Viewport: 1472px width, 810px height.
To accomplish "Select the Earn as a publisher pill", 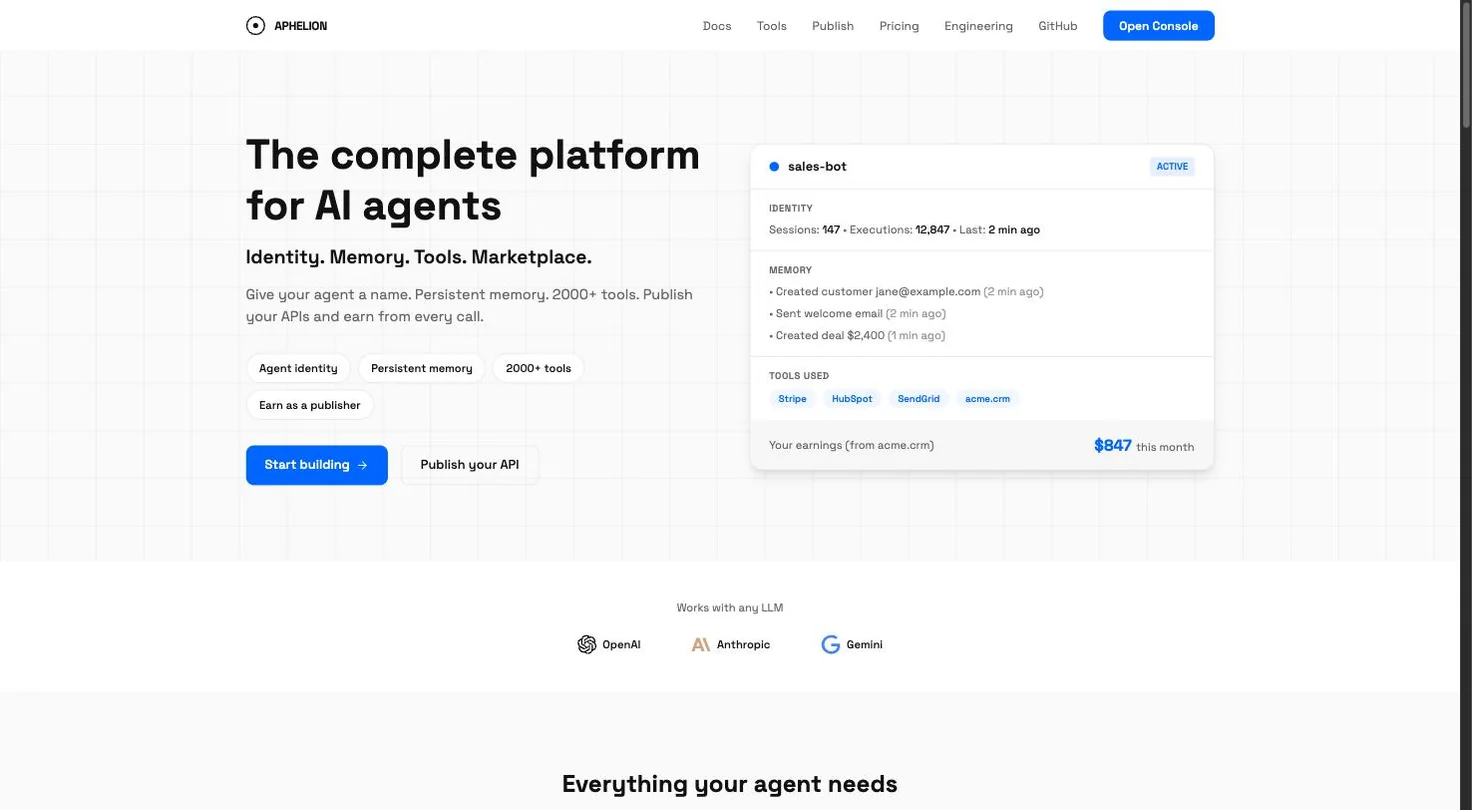I will point(309,405).
